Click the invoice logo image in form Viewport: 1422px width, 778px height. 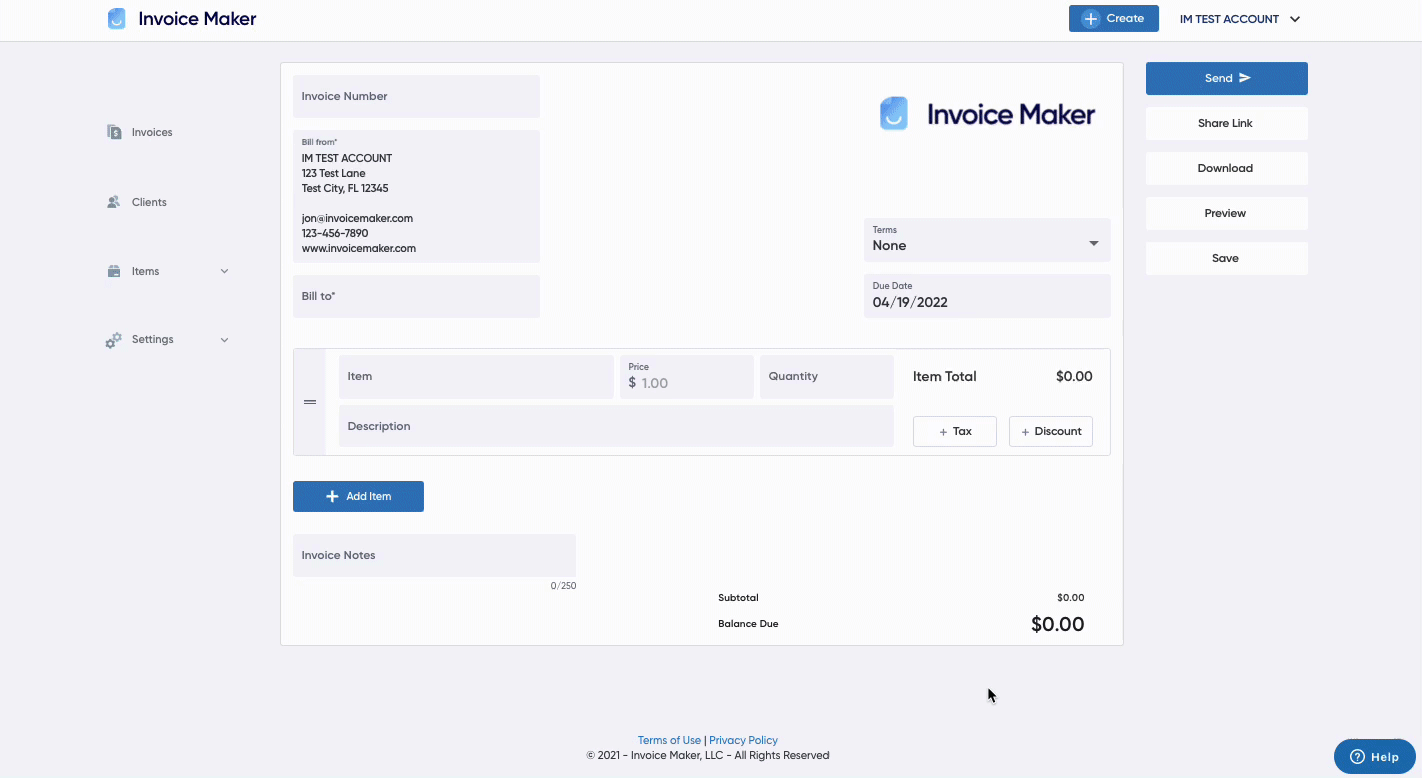987,114
